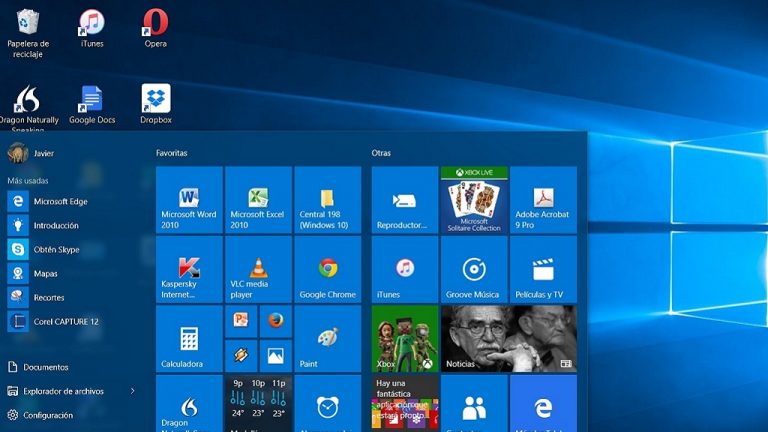The image size is (768, 432).
Task: Open Documentos in start menu
Action: coord(38,367)
